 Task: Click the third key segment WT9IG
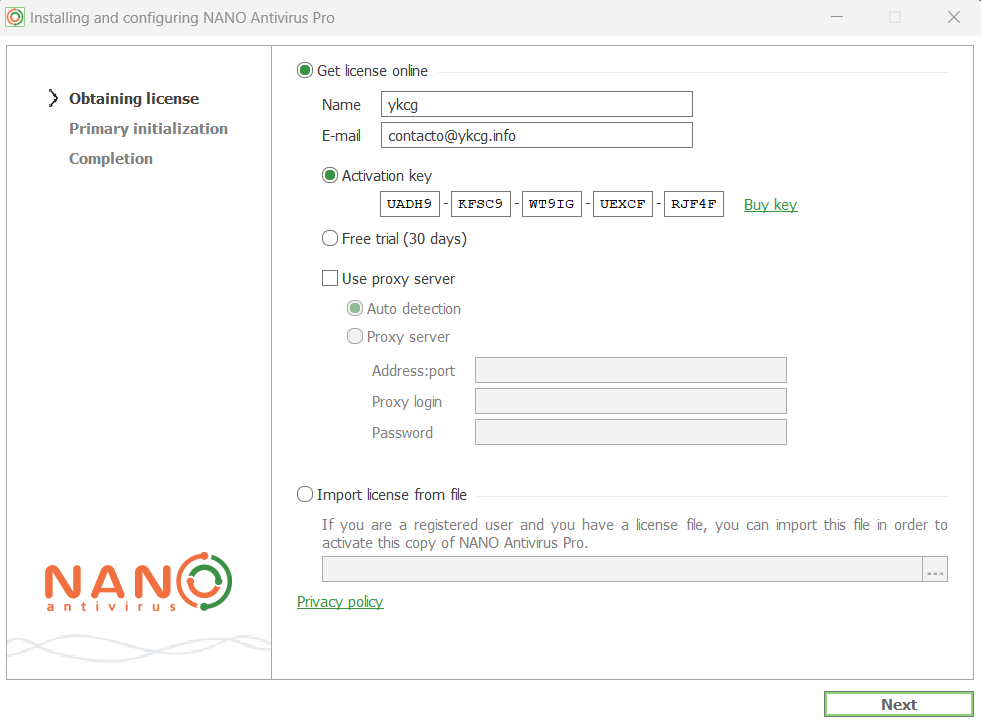coord(552,204)
